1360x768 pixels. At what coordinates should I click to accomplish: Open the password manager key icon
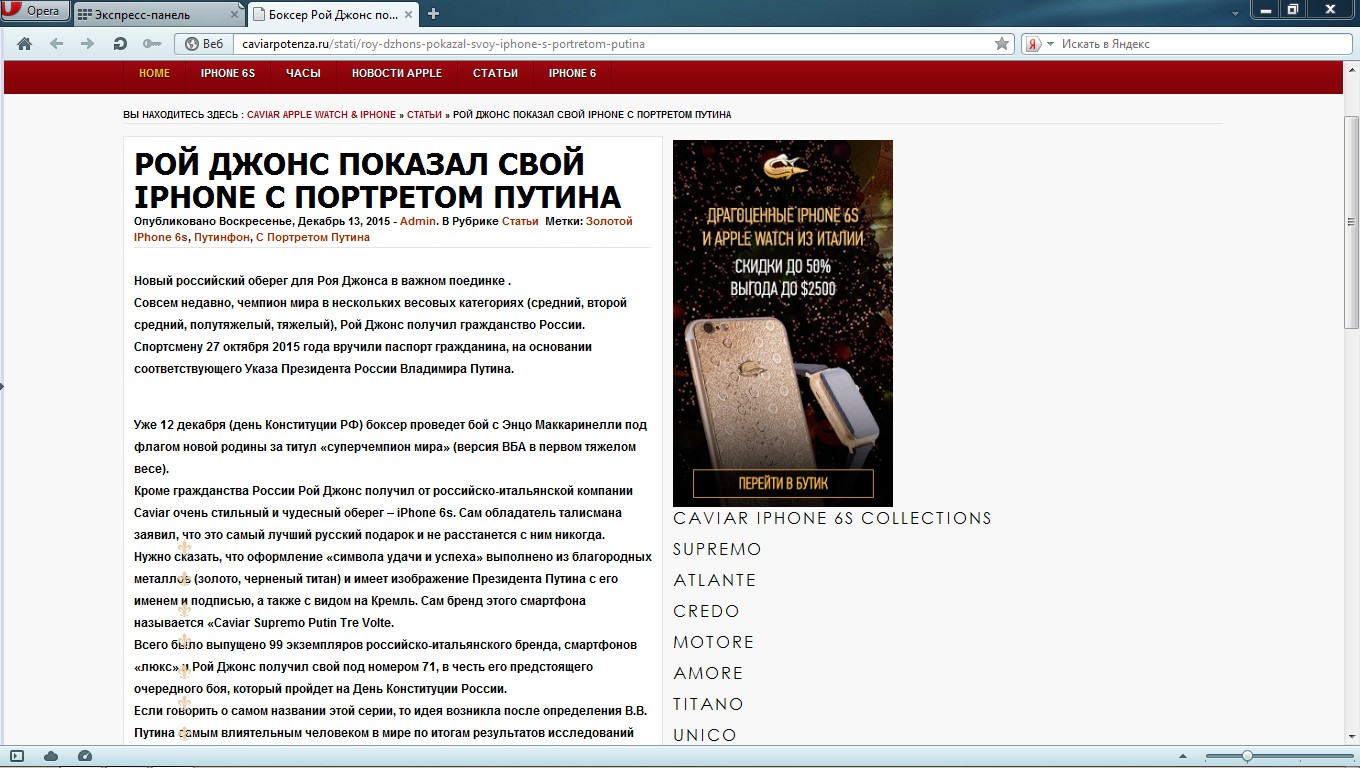click(x=152, y=44)
